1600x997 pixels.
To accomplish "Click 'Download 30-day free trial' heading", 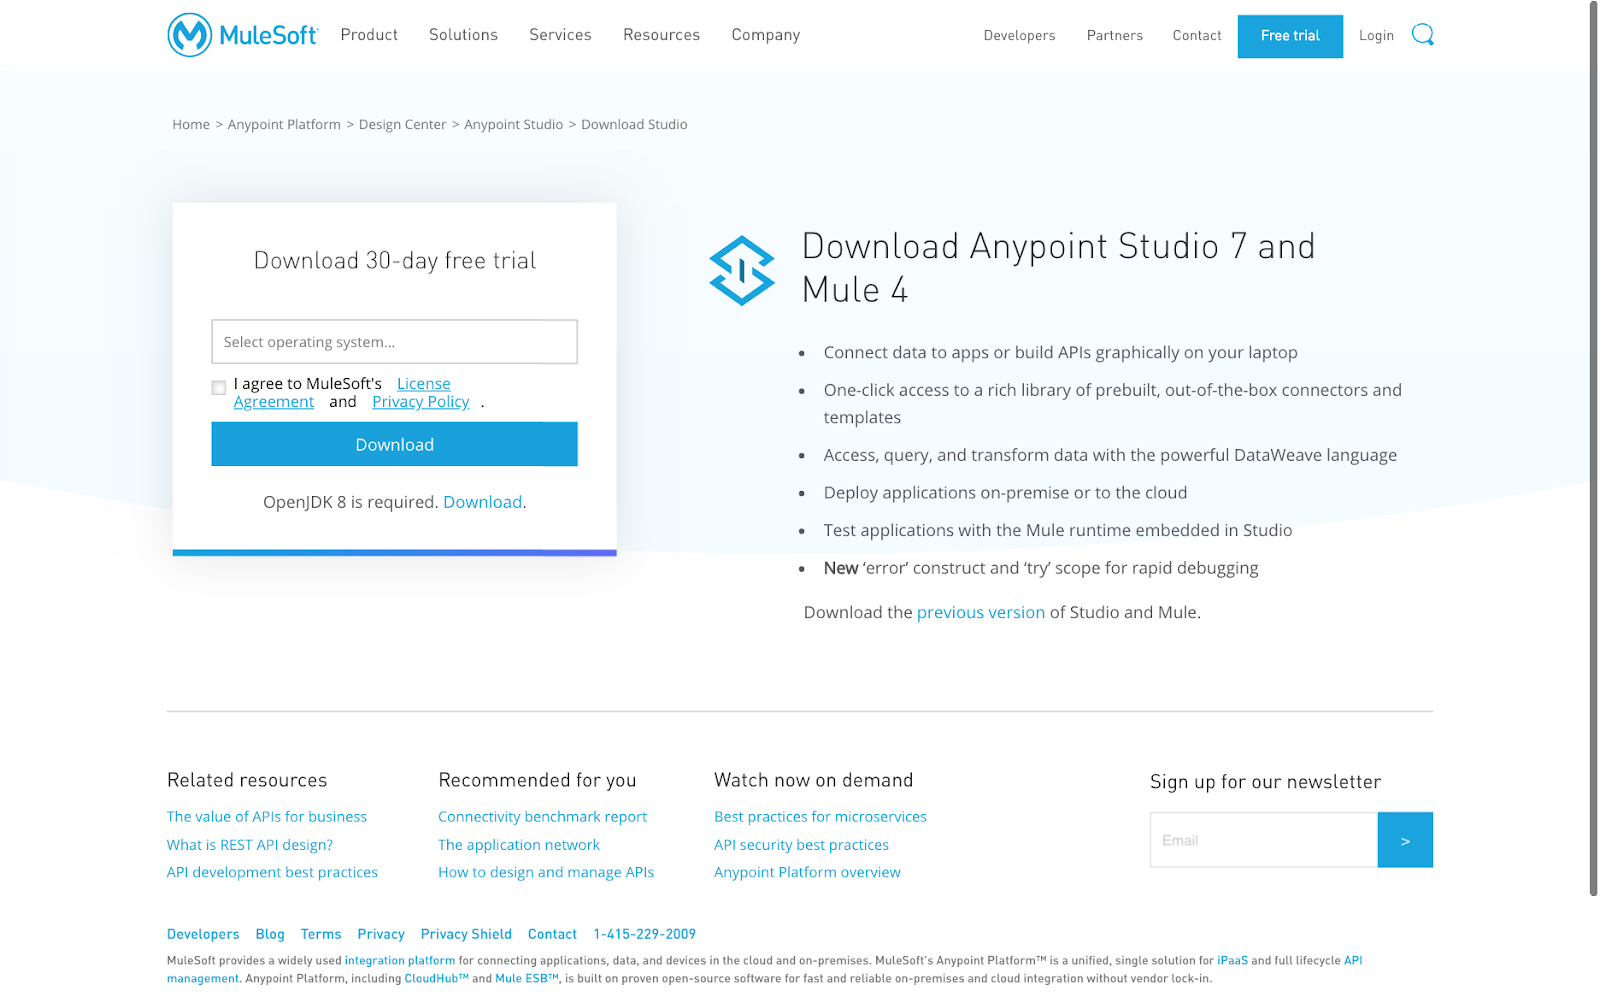I will 394,261.
